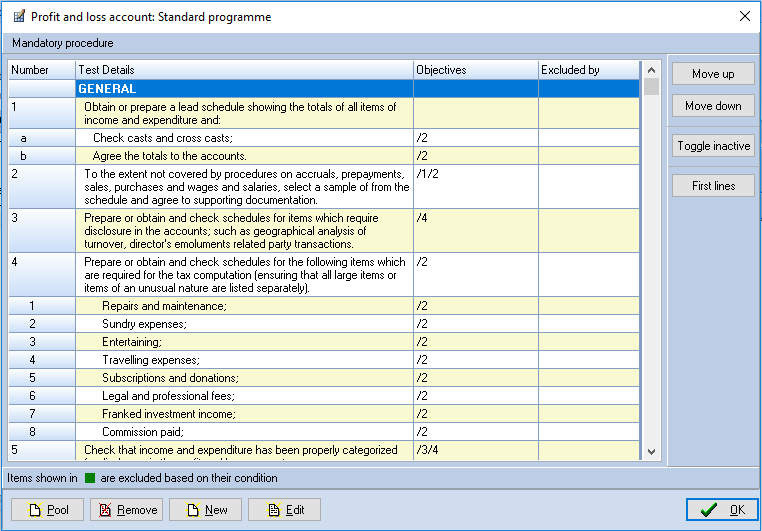The height and width of the screenshot is (531, 762).
Task: Click the Number column header
Action: (42, 70)
